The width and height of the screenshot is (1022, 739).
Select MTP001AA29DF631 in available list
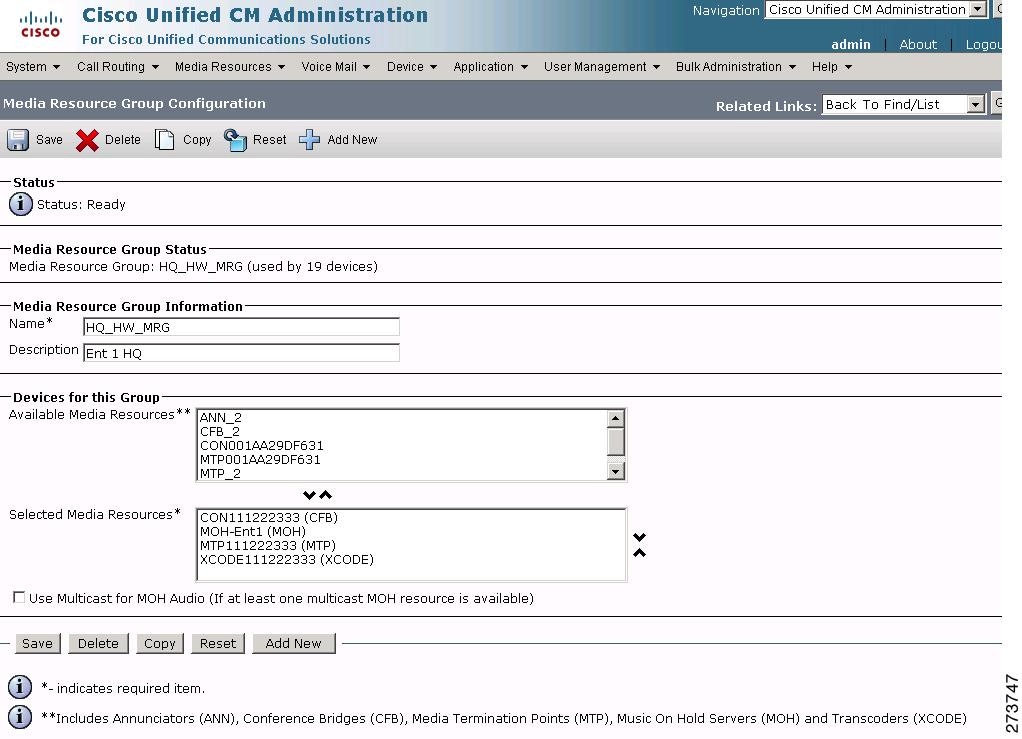click(x=260, y=459)
